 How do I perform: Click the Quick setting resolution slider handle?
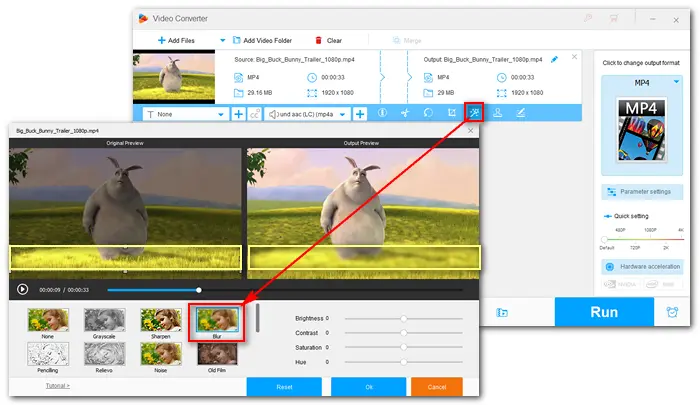[x=604, y=239]
